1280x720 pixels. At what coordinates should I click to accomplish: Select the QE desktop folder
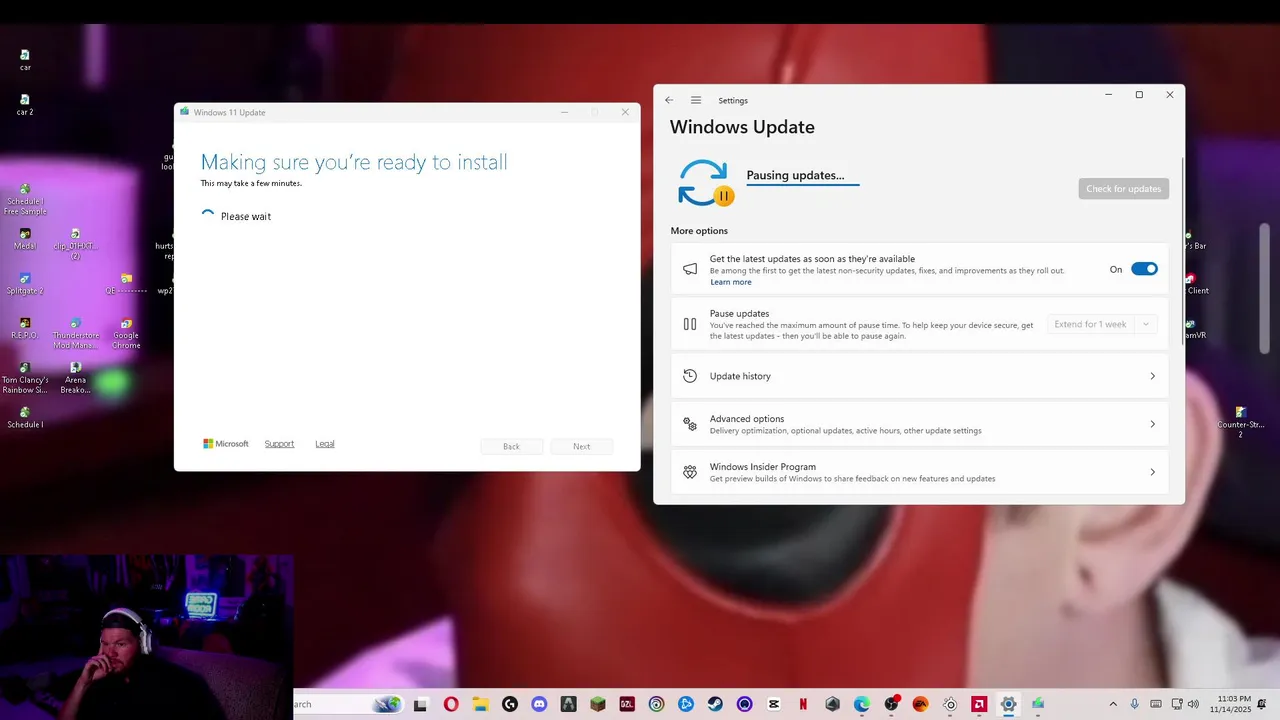pos(126,284)
